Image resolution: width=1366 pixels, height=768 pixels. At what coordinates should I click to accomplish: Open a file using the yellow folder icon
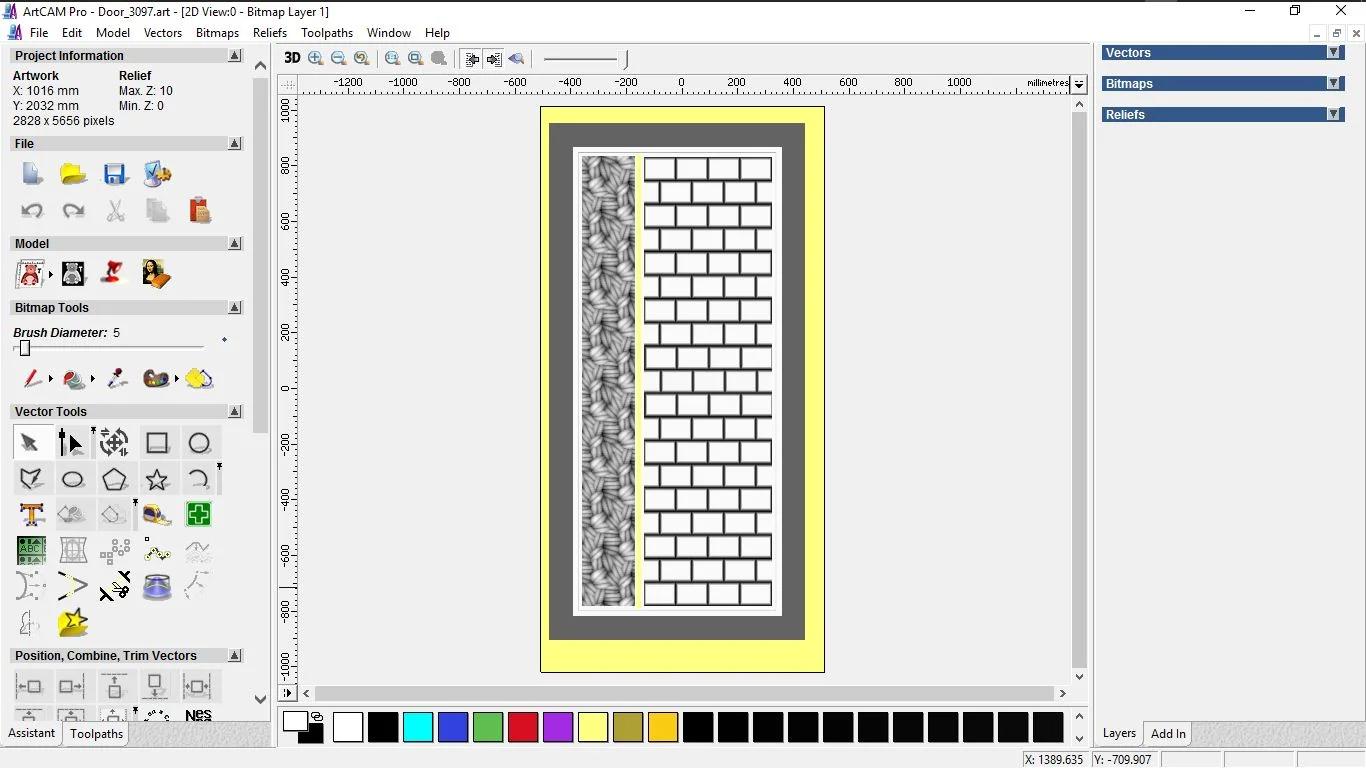click(x=73, y=174)
